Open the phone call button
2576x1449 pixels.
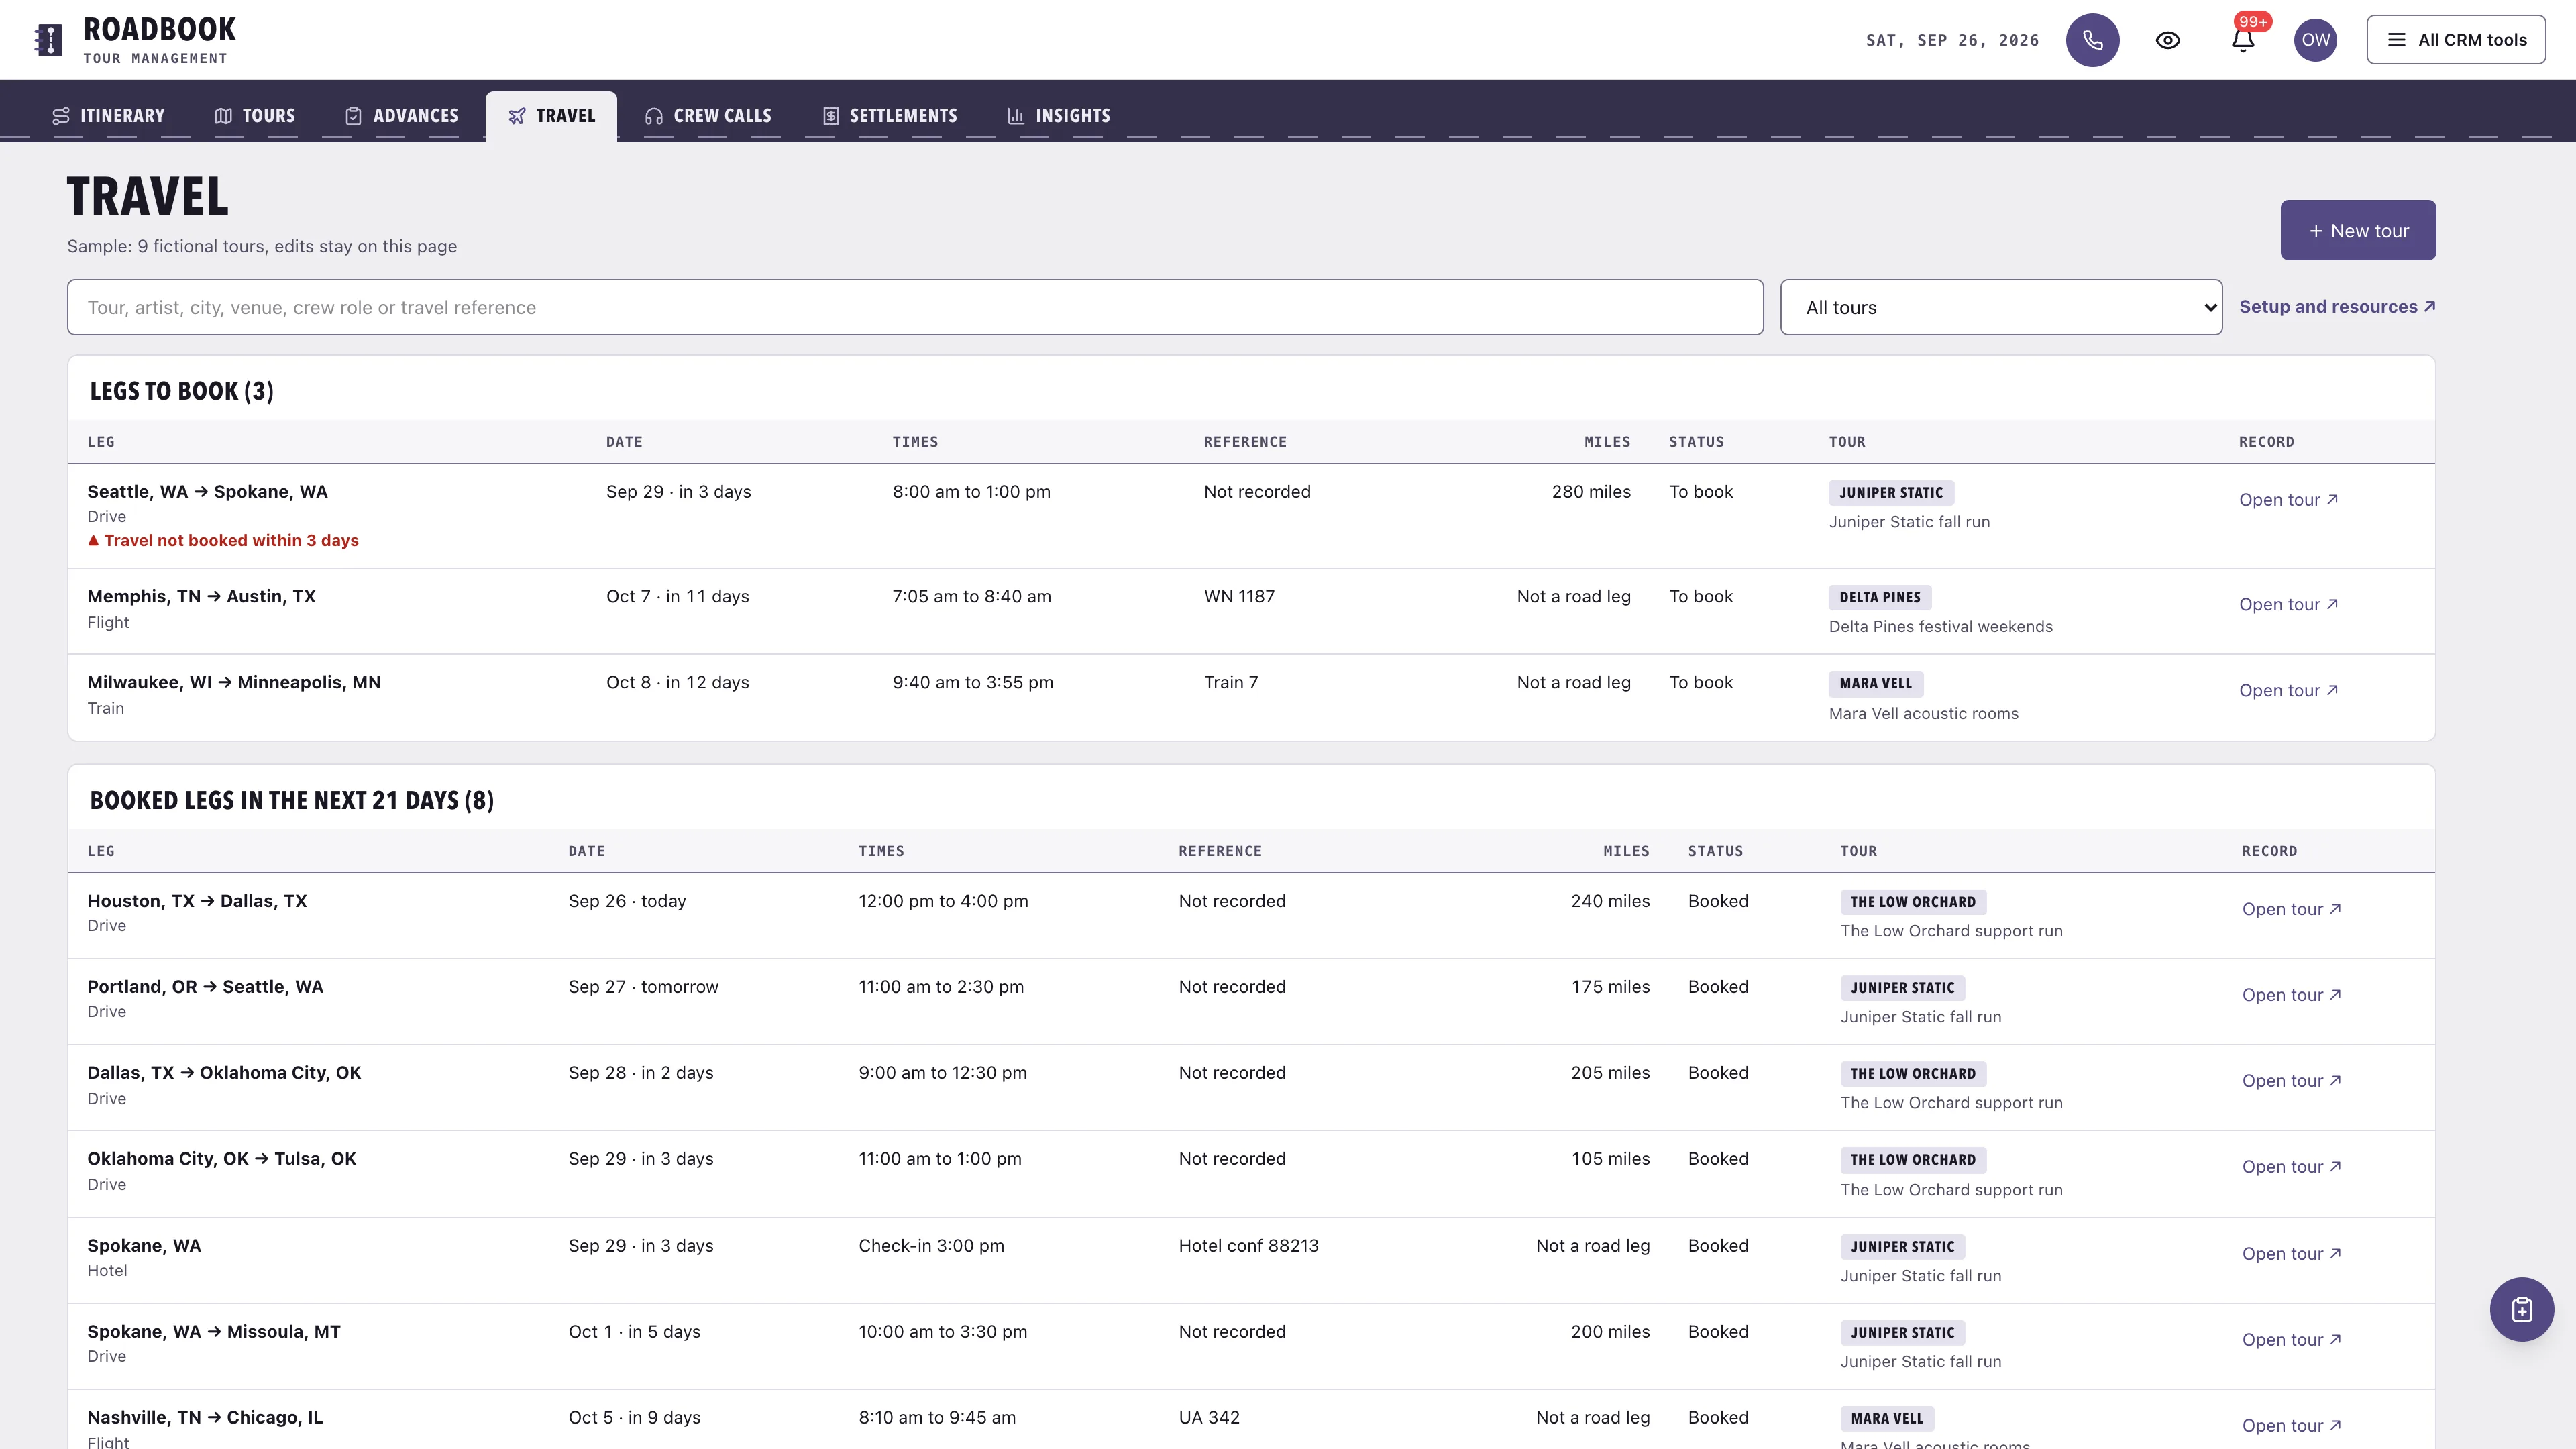click(x=2092, y=40)
